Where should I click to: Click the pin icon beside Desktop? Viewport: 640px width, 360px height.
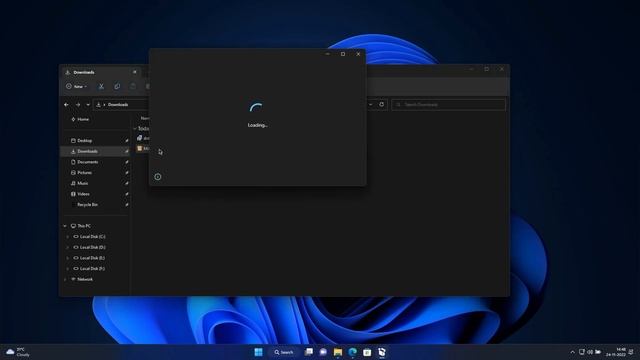point(127,140)
